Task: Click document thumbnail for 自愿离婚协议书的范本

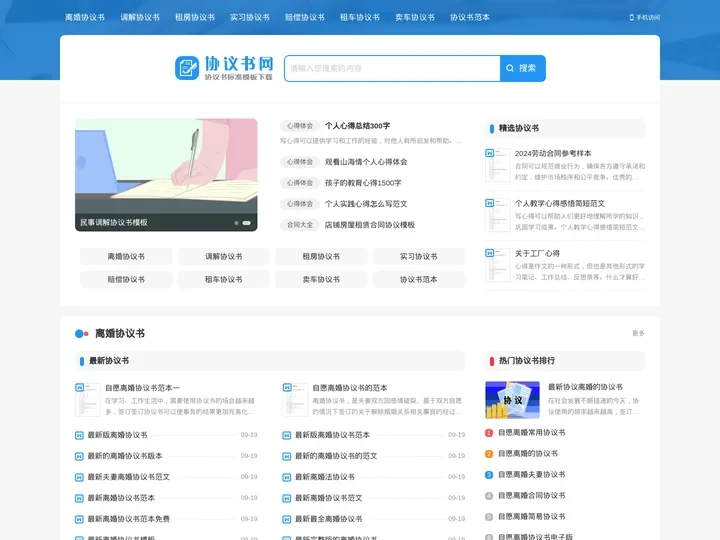Action: point(295,399)
